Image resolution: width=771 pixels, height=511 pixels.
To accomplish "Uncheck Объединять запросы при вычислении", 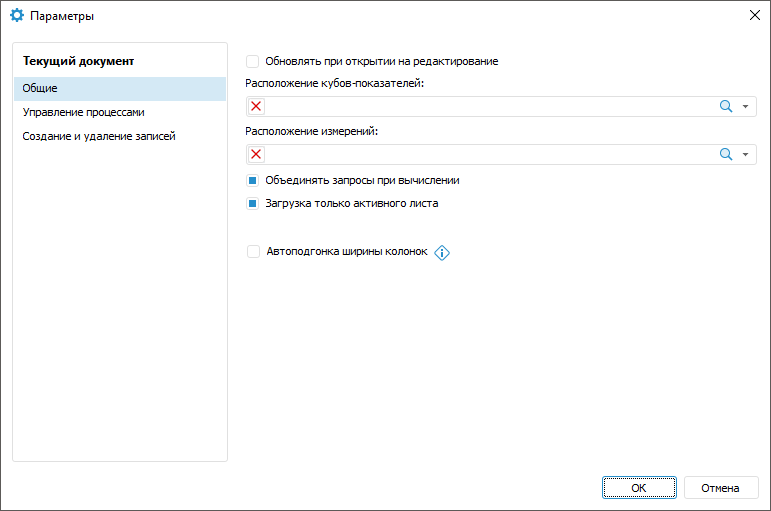I will click(253, 181).
